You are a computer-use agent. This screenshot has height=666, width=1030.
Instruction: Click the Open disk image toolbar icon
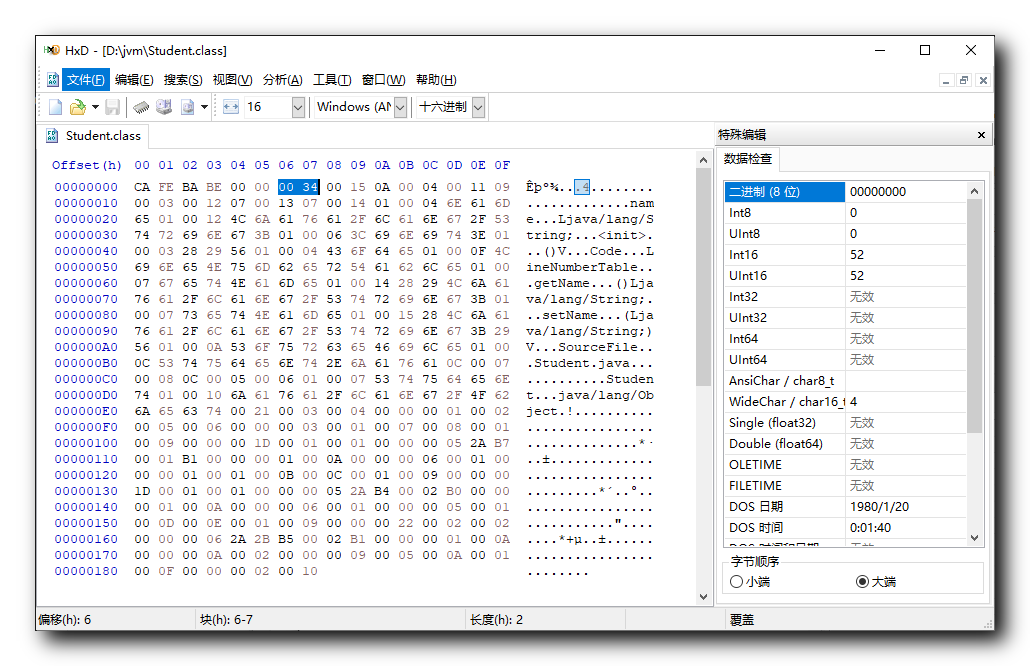click(188, 107)
